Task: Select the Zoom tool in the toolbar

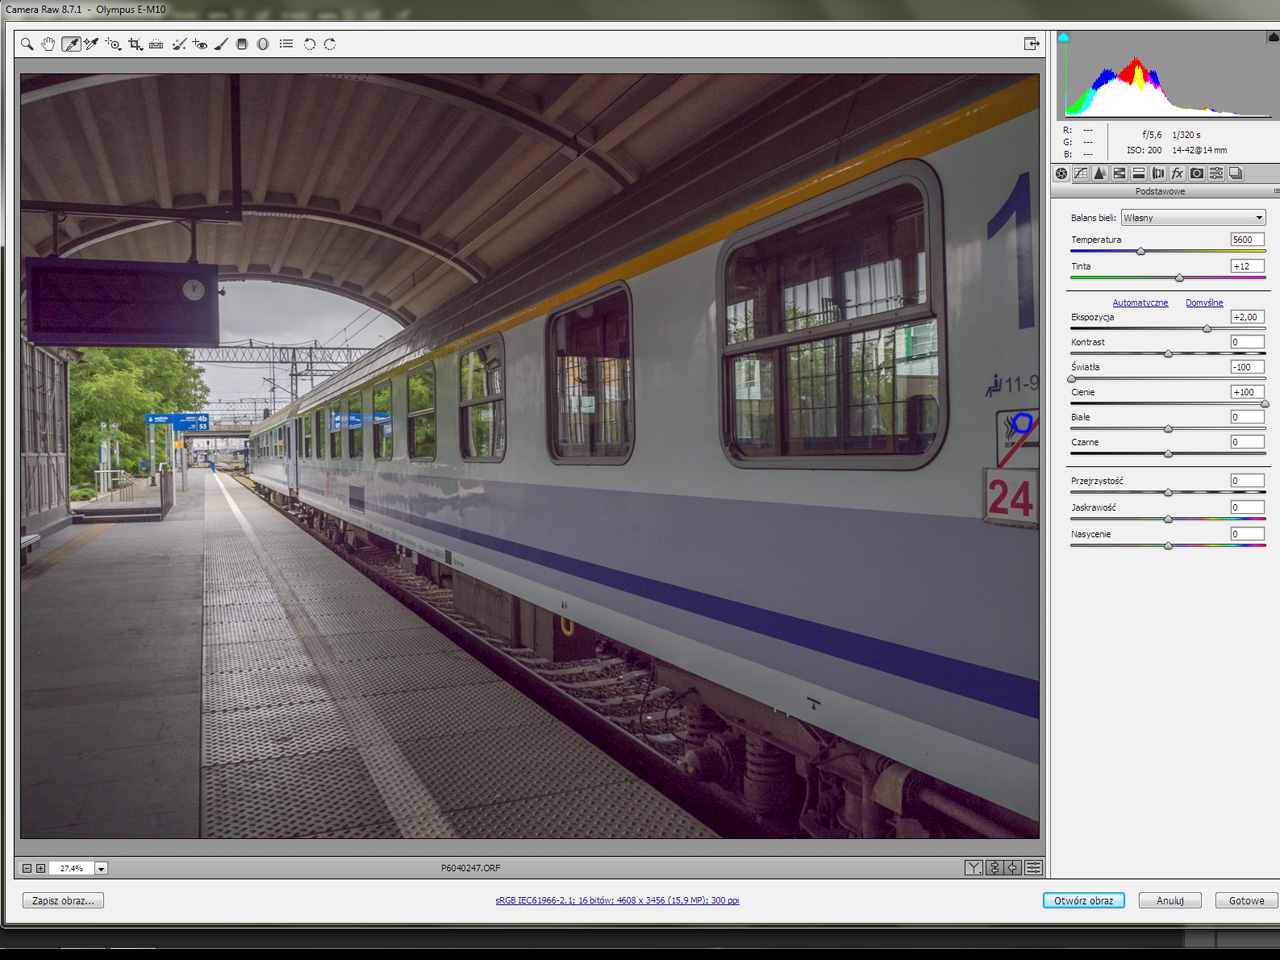Action: coord(27,44)
